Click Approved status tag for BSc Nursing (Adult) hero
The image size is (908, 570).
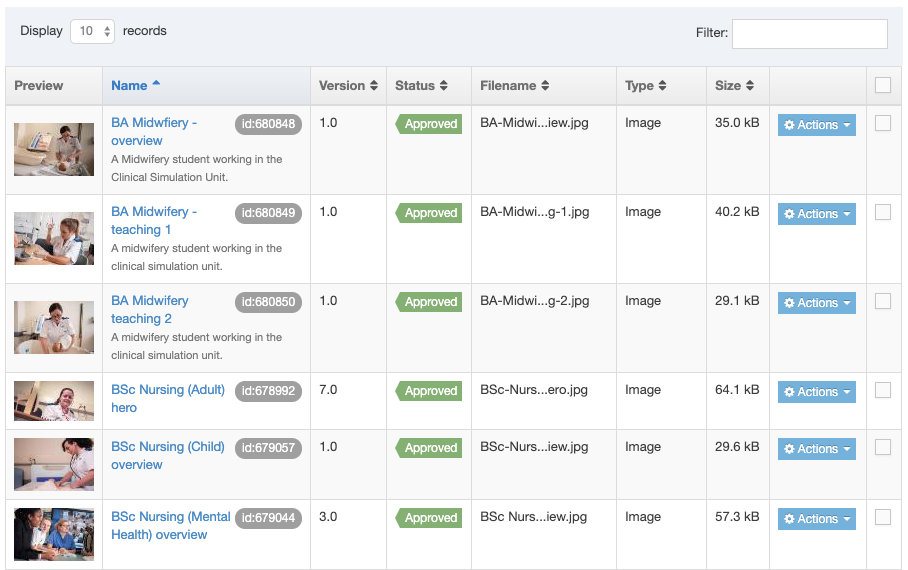click(429, 391)
